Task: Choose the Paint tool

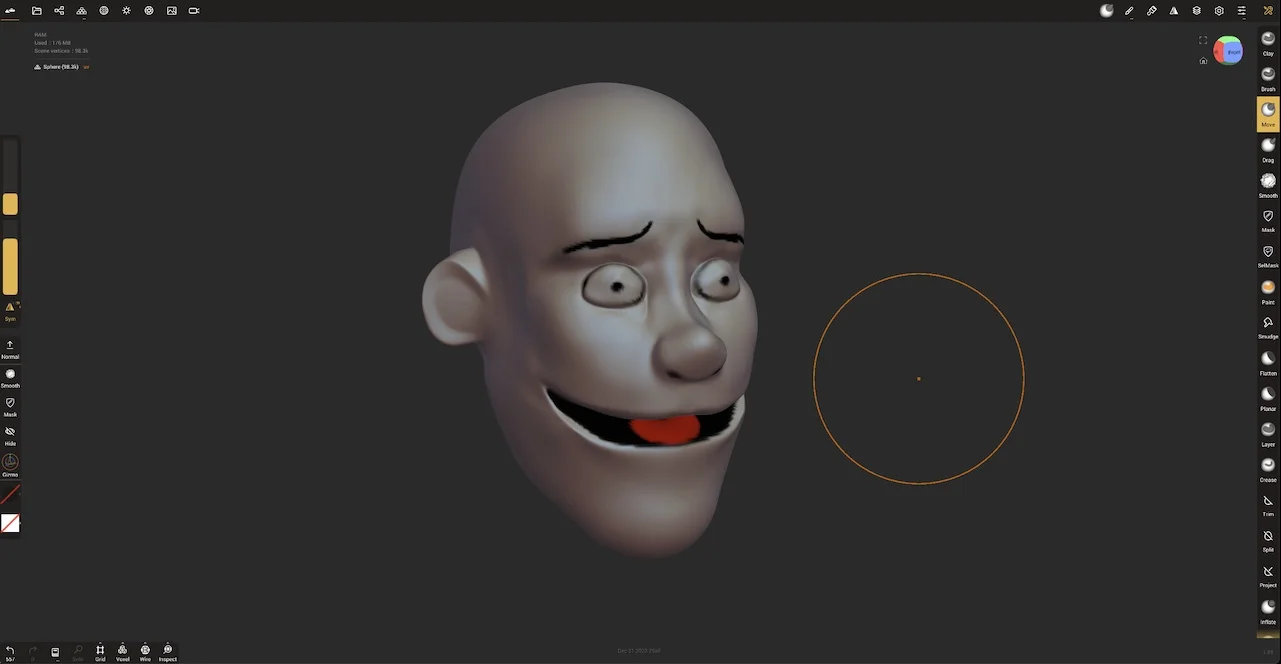Action: pyautogui.click(x=1268, y=292)
